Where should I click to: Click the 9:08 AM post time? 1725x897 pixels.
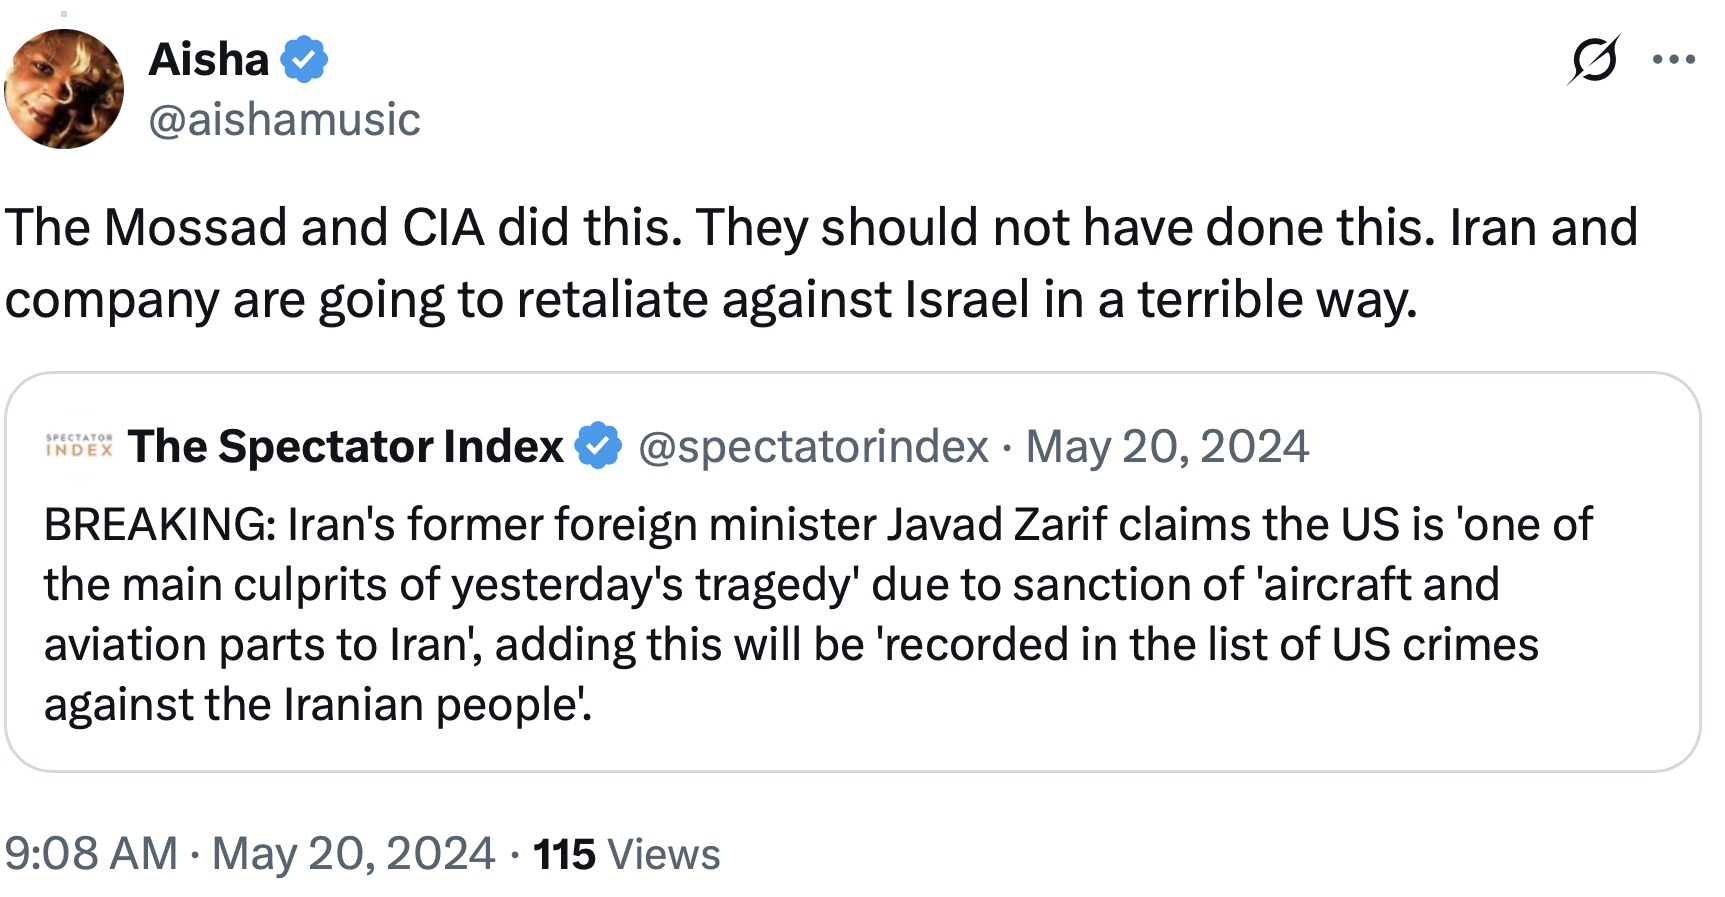91,854
